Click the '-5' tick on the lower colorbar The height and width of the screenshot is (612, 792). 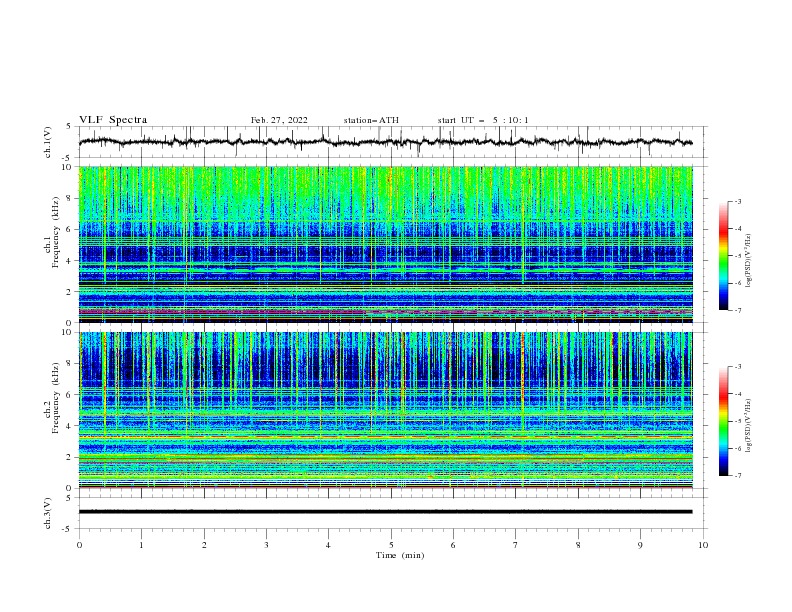click(x=737, y=421)
